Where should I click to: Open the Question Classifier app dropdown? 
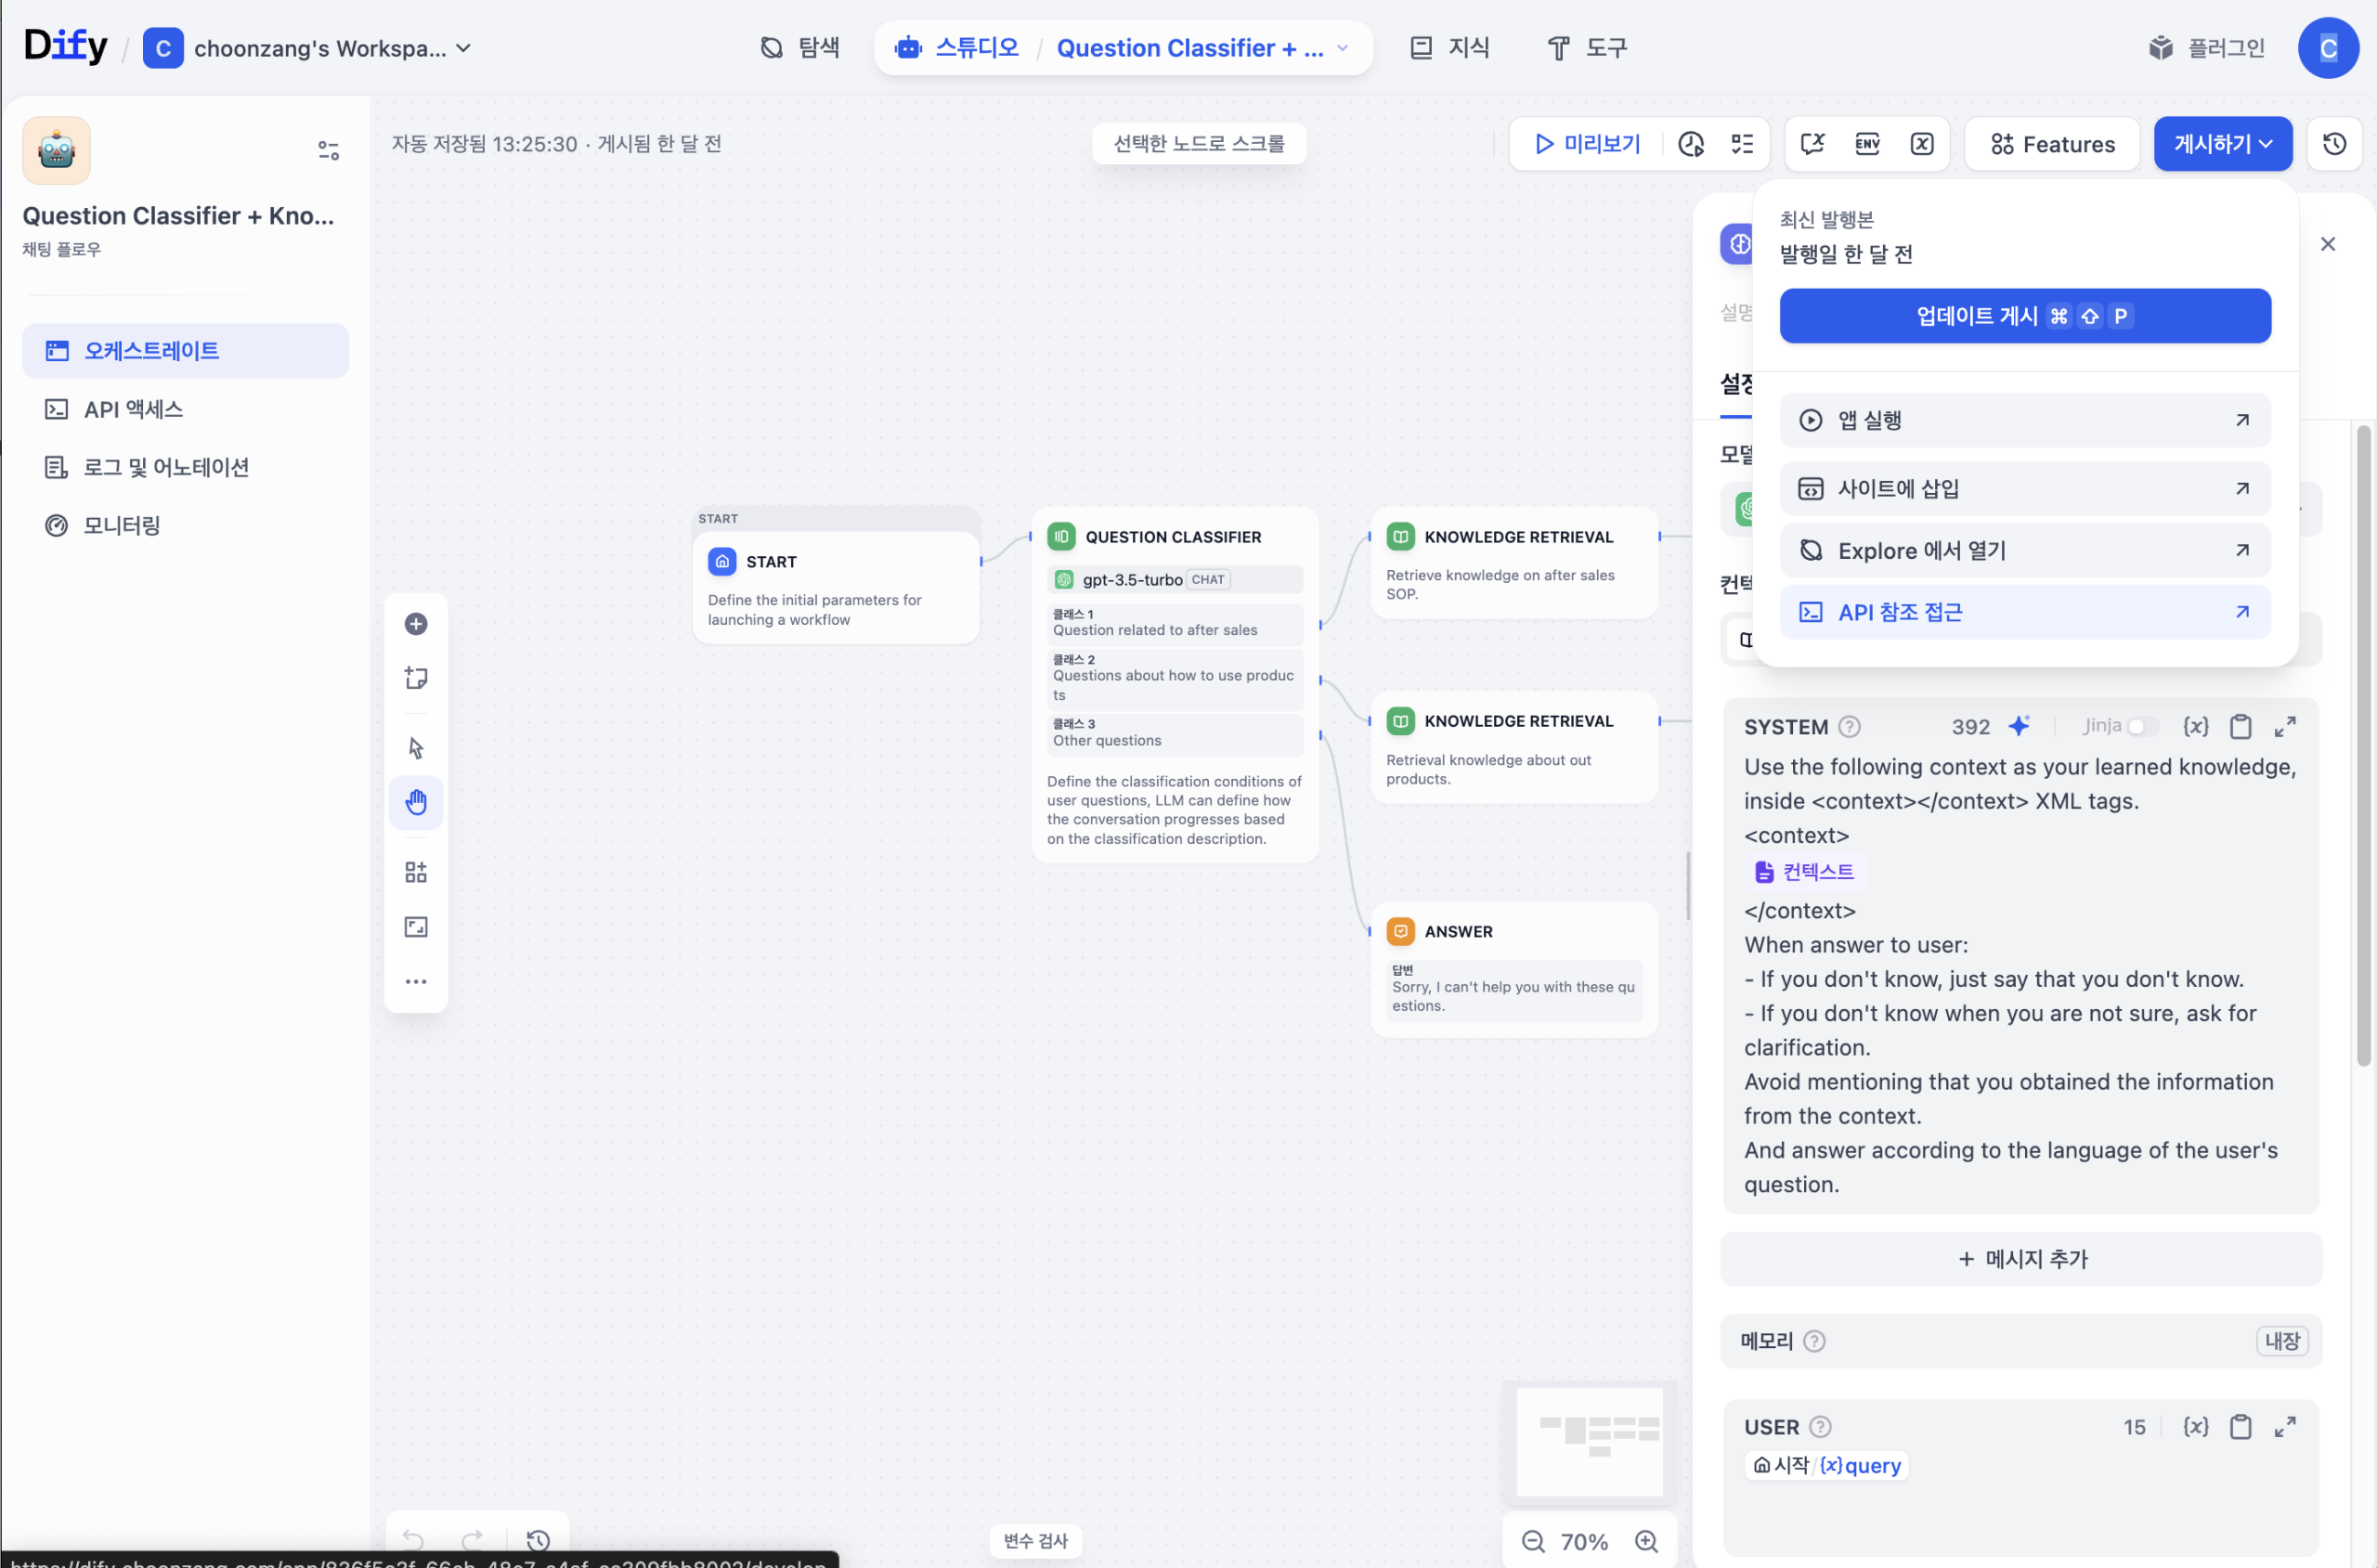pyautogui.click(x=1342, y=47)
